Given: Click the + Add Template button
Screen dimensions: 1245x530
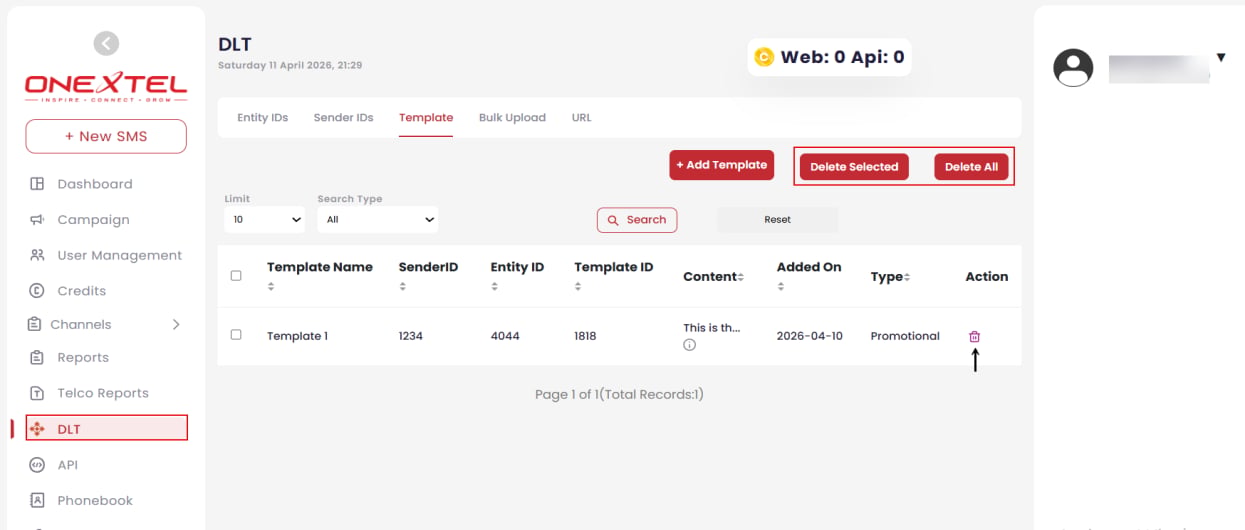Looking at the screenshot, I should pyautogui.click(x=722, y=165).
